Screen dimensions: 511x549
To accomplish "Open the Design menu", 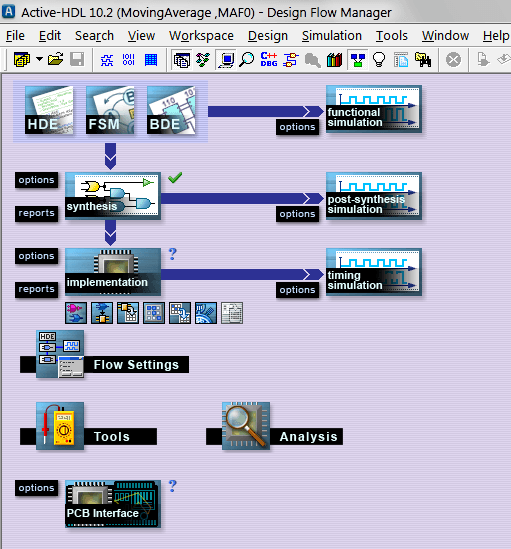I will click(x=268, y=36).
